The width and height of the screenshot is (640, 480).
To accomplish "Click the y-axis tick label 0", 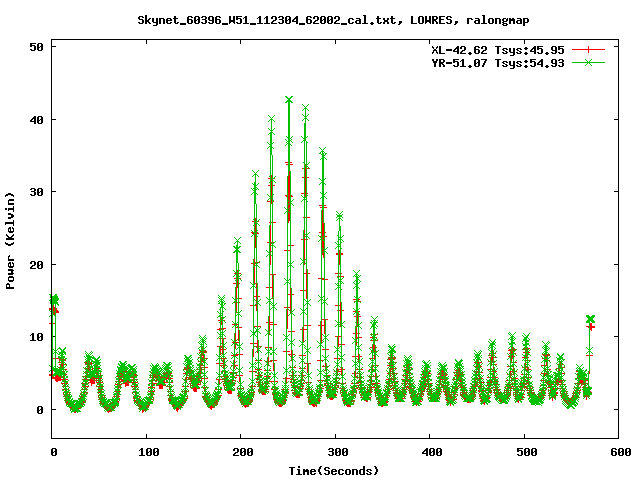I will (40, 410).
